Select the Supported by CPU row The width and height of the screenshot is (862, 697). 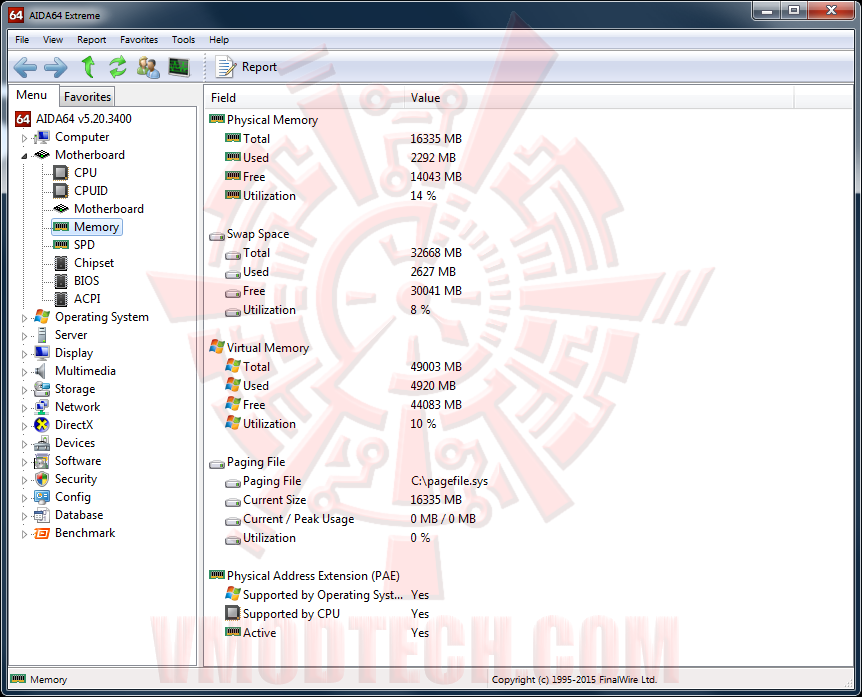(x=291, y=614)
